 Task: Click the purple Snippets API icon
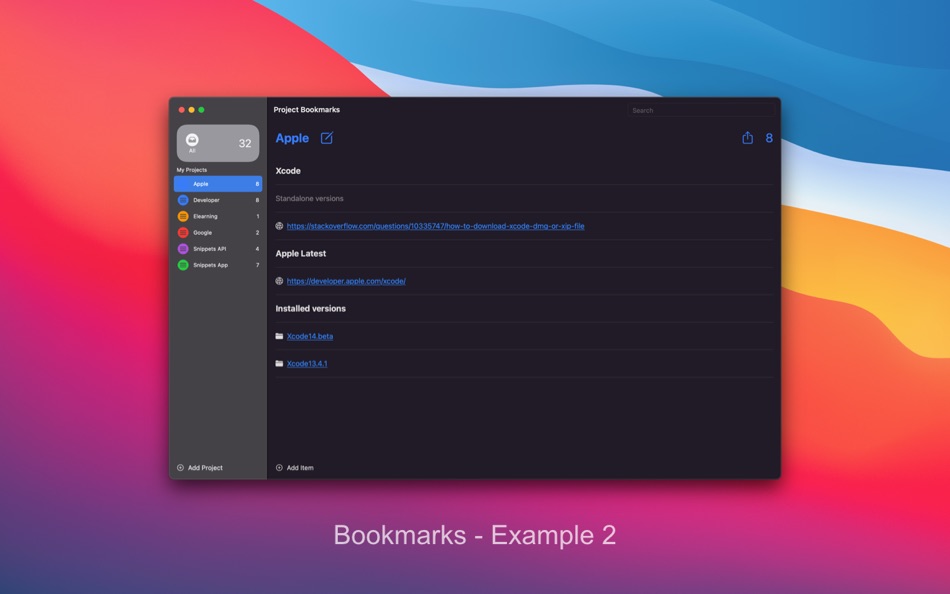183,249
